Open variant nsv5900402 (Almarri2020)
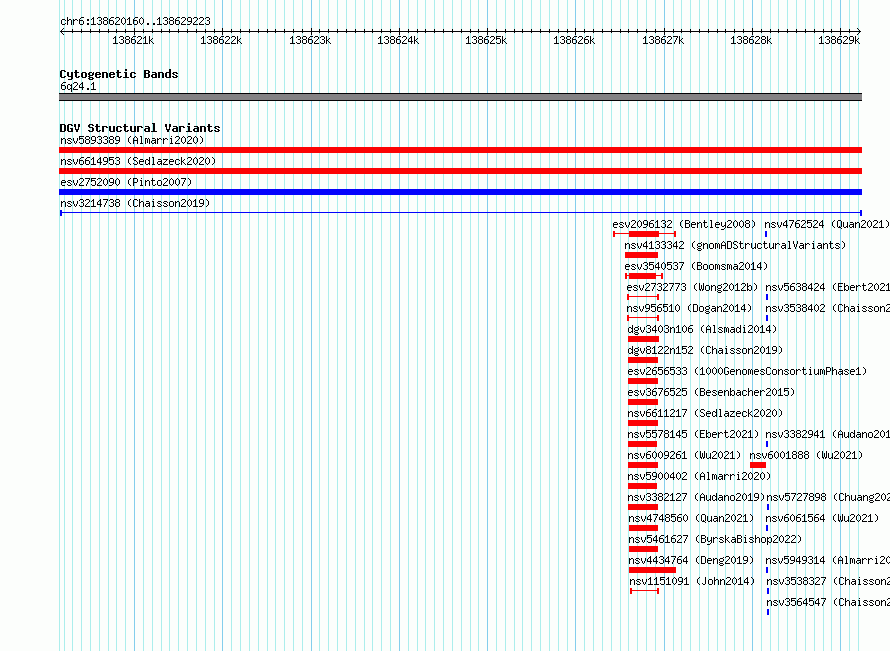The image size is (890, 651). (699, 476)
